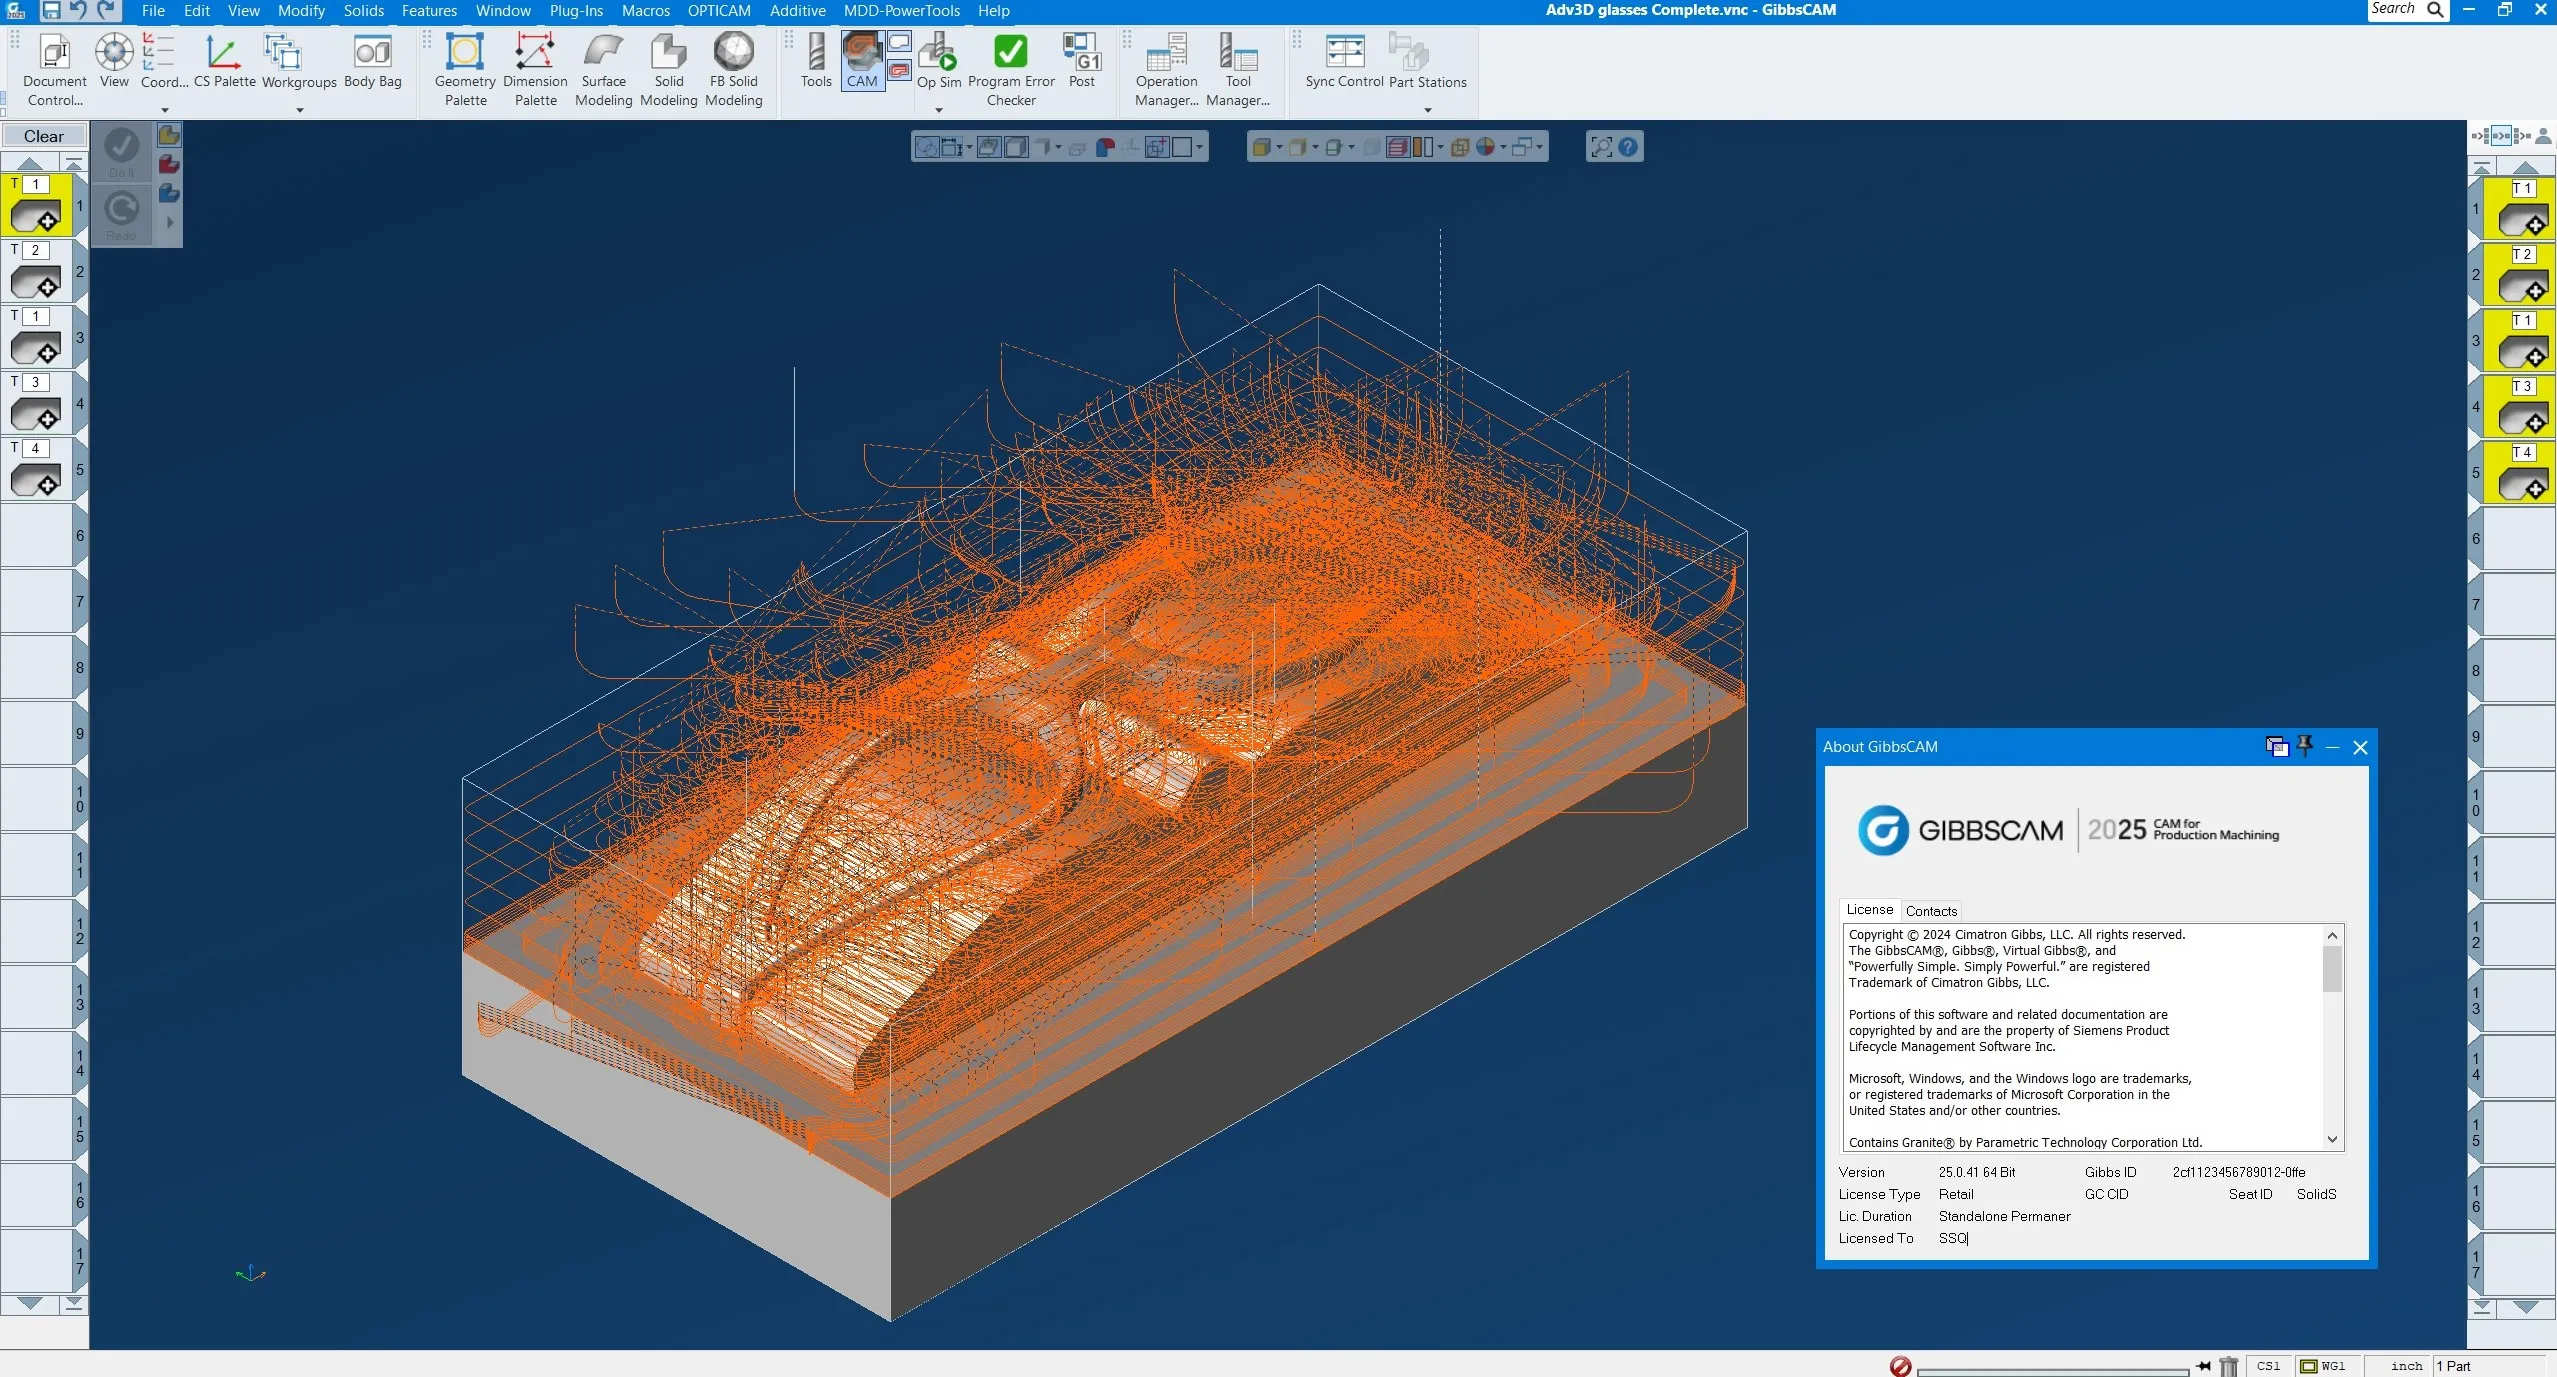Switch to the Contacts tab

[1931, 911]
